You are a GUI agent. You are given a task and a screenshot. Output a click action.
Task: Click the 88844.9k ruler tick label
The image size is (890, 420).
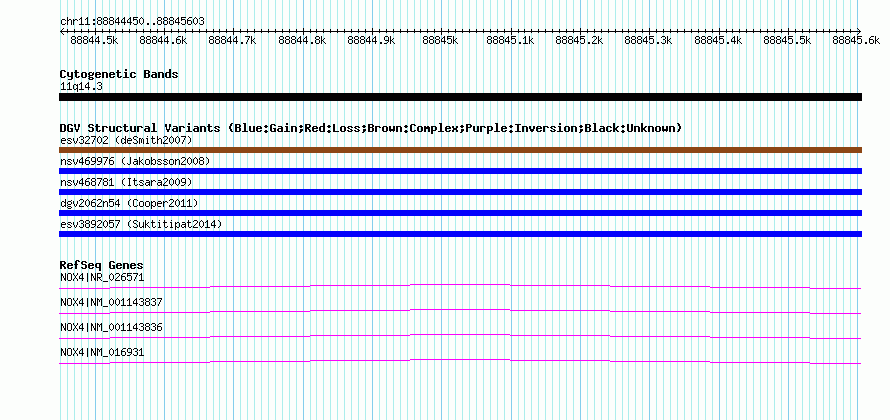point(372,40)
